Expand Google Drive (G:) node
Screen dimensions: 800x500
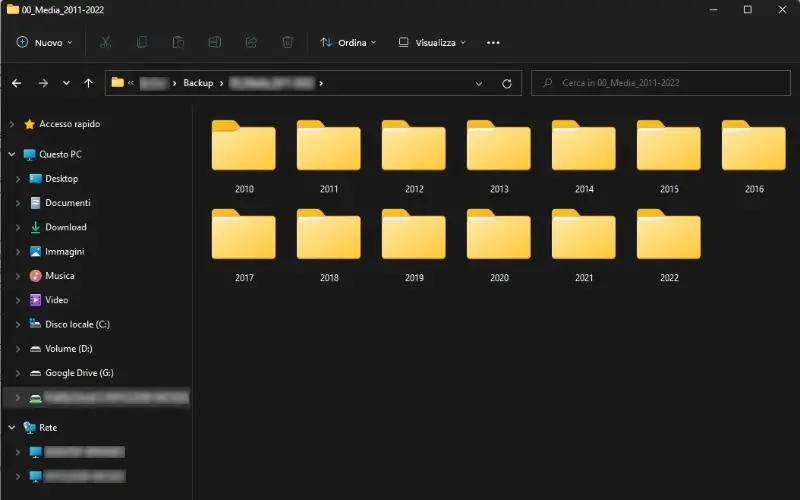[18, 373]
